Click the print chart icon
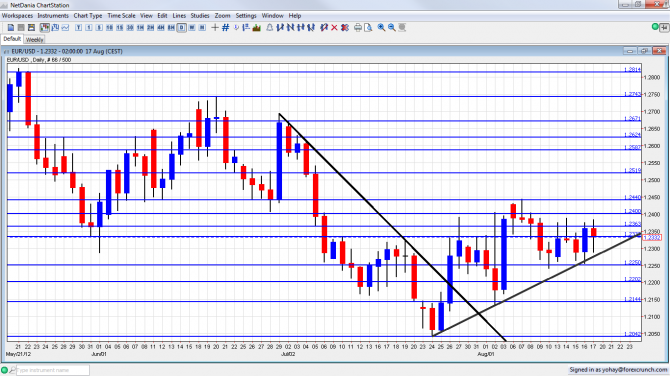This screenshot has height=376, width=670. click(x=358, y=27)
